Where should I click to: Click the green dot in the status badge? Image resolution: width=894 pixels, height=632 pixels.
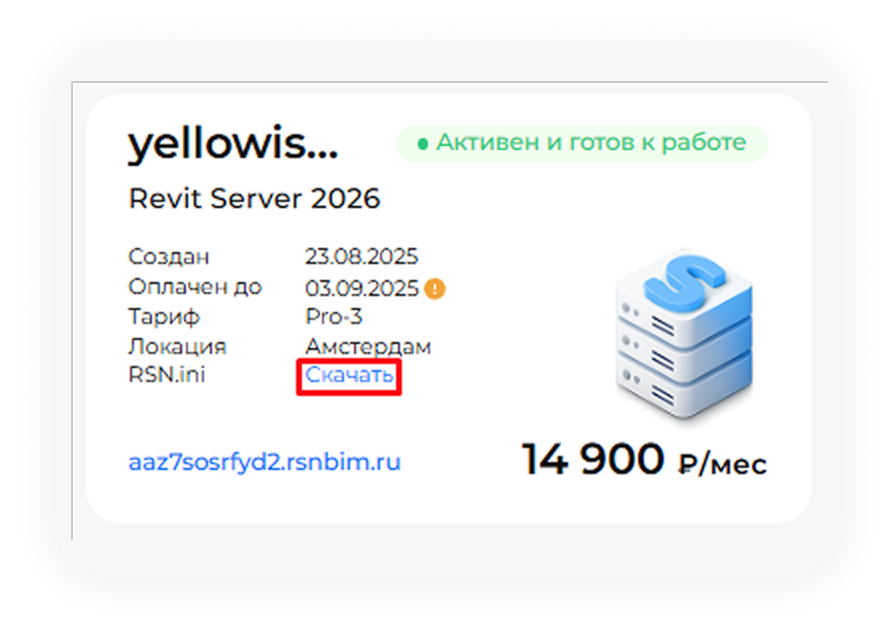click(x=423, y=143)
